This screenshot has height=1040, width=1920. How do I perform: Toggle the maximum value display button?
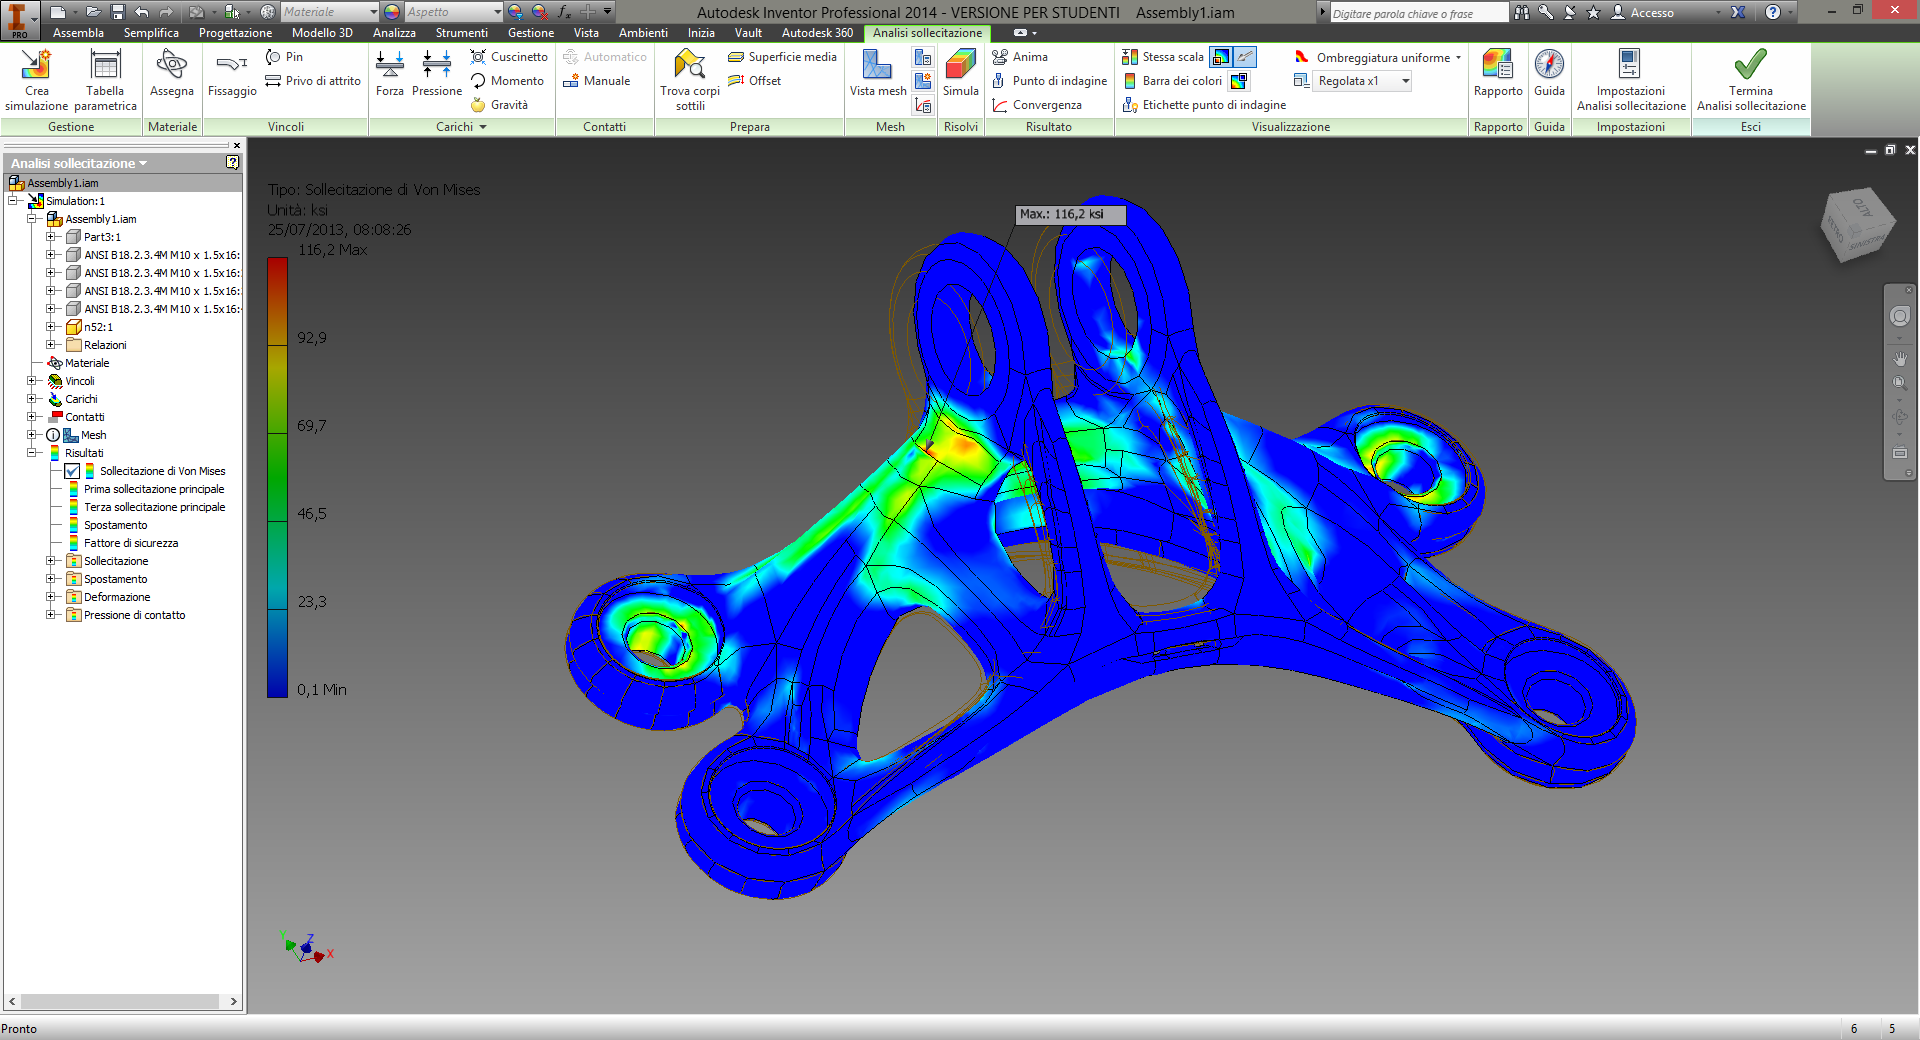click(x=1221, y=57)
